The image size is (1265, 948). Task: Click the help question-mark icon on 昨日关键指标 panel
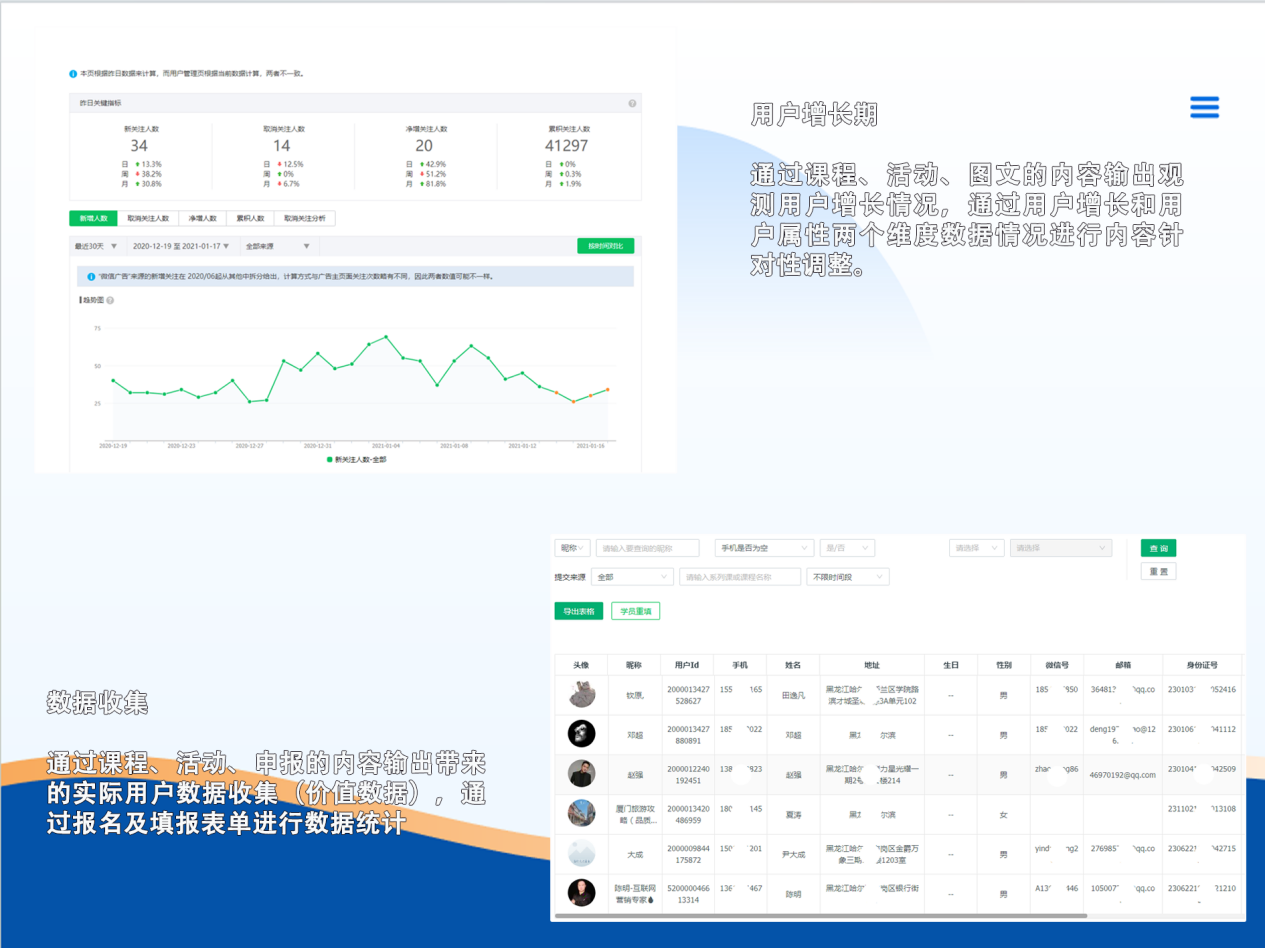click(x=630, y=103)
